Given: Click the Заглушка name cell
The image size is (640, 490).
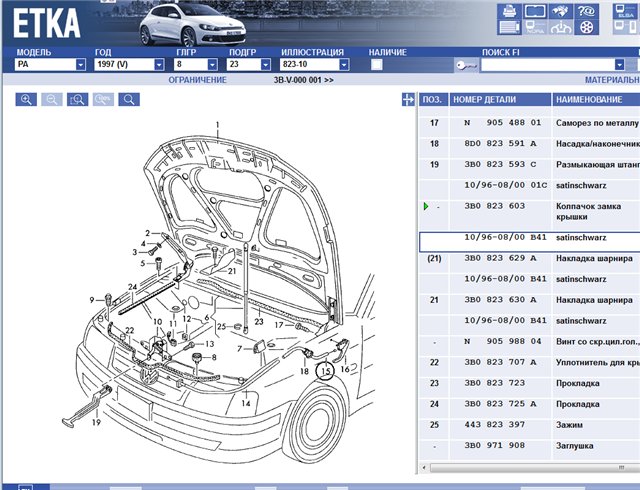Looking at the screenshot, I should [575, 446].
